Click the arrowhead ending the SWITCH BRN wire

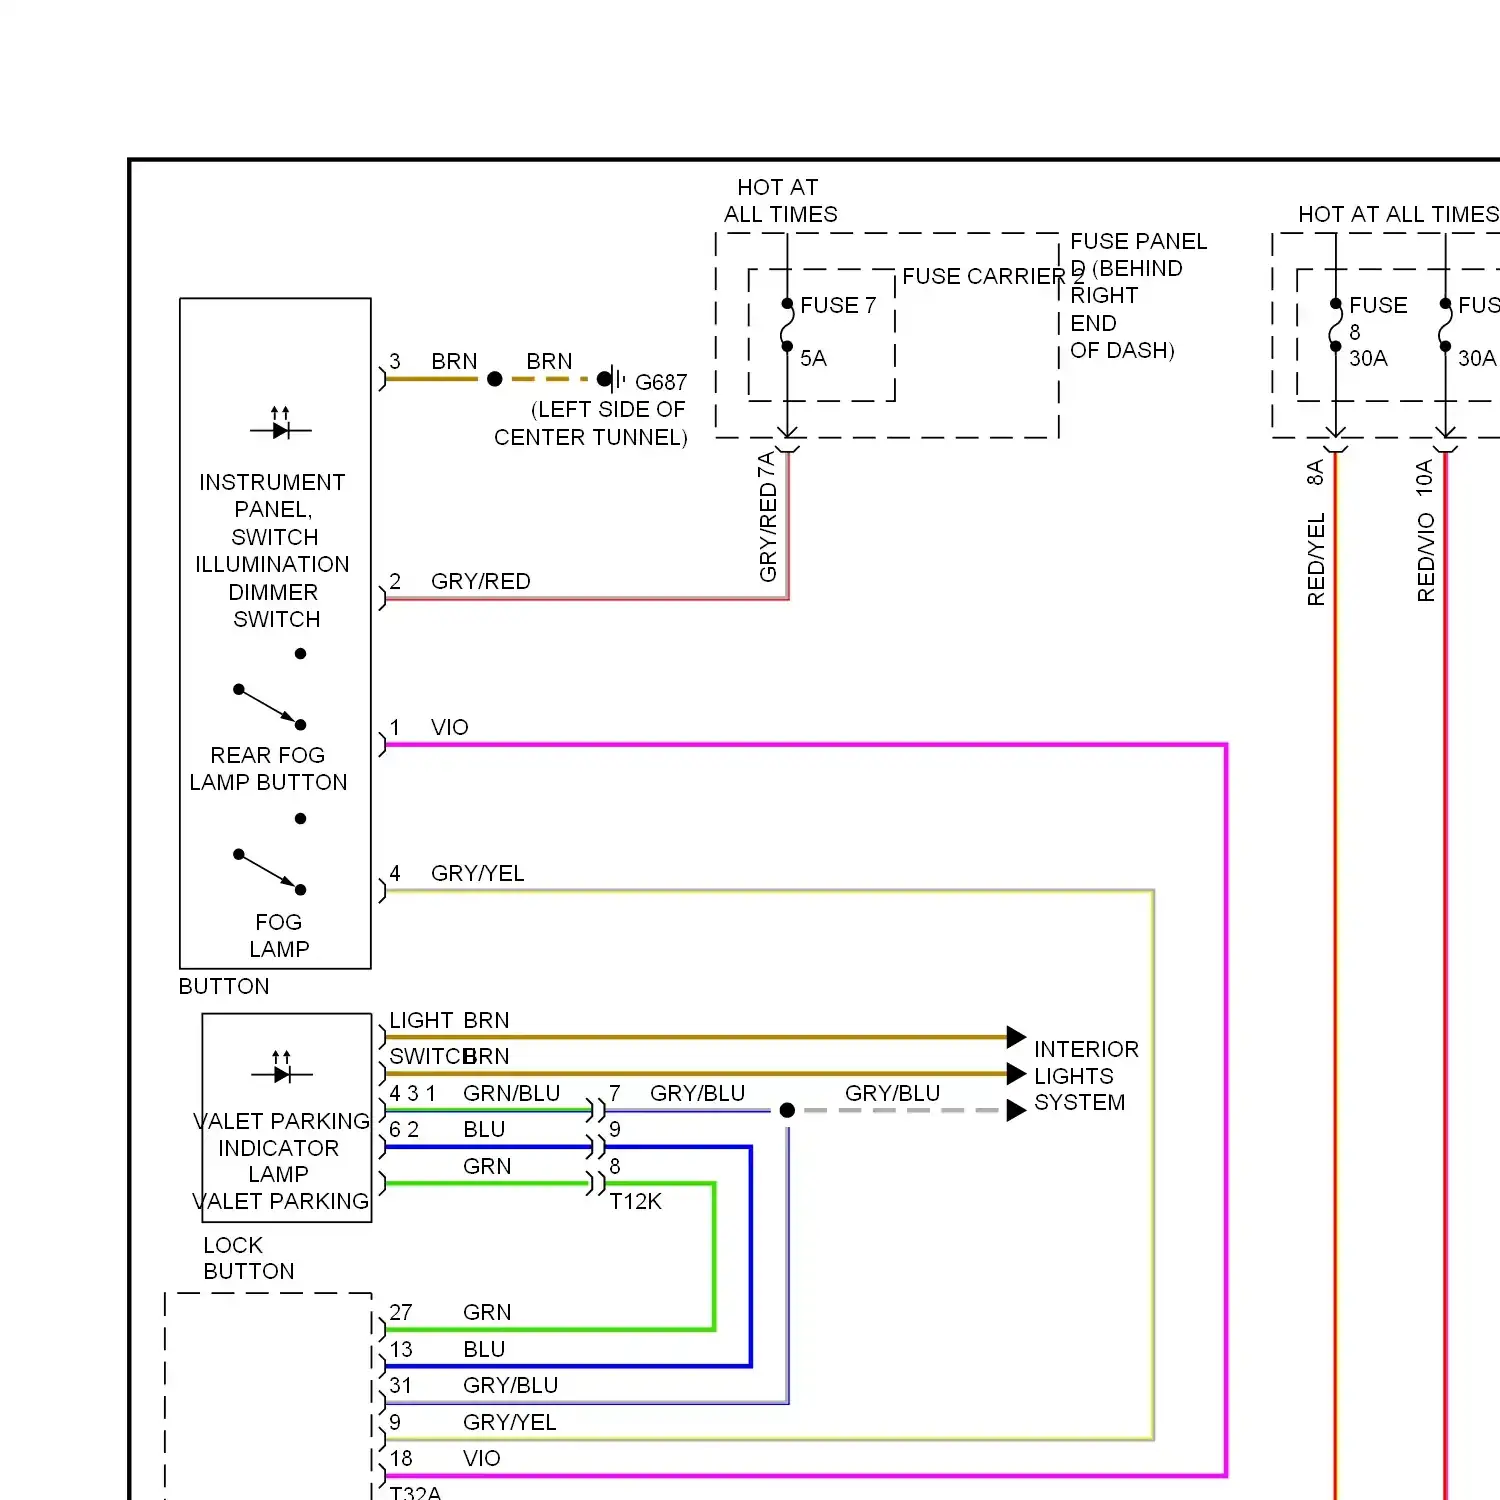pos(1016,1073)
